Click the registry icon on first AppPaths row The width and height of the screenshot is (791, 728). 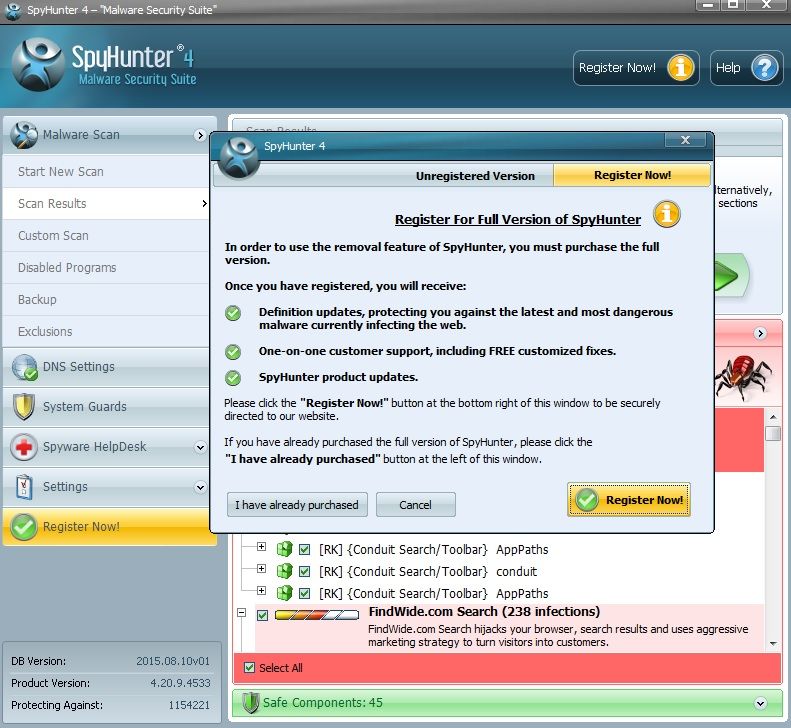pyautogui.click(x=285, y=549)
